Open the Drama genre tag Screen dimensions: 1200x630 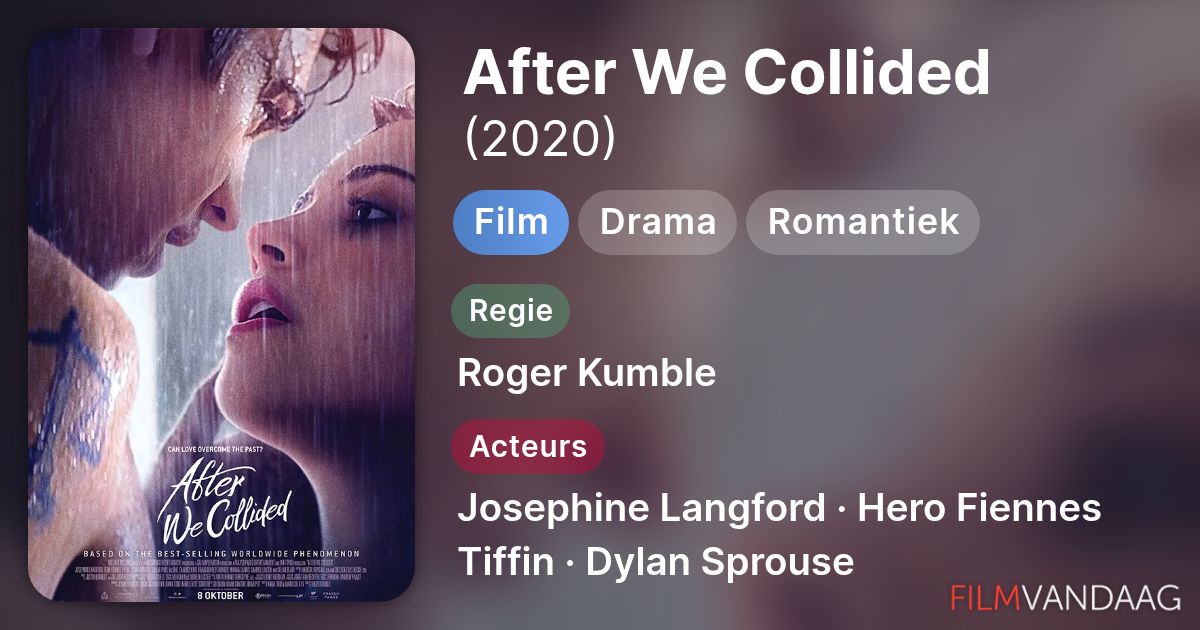point(657,222)
